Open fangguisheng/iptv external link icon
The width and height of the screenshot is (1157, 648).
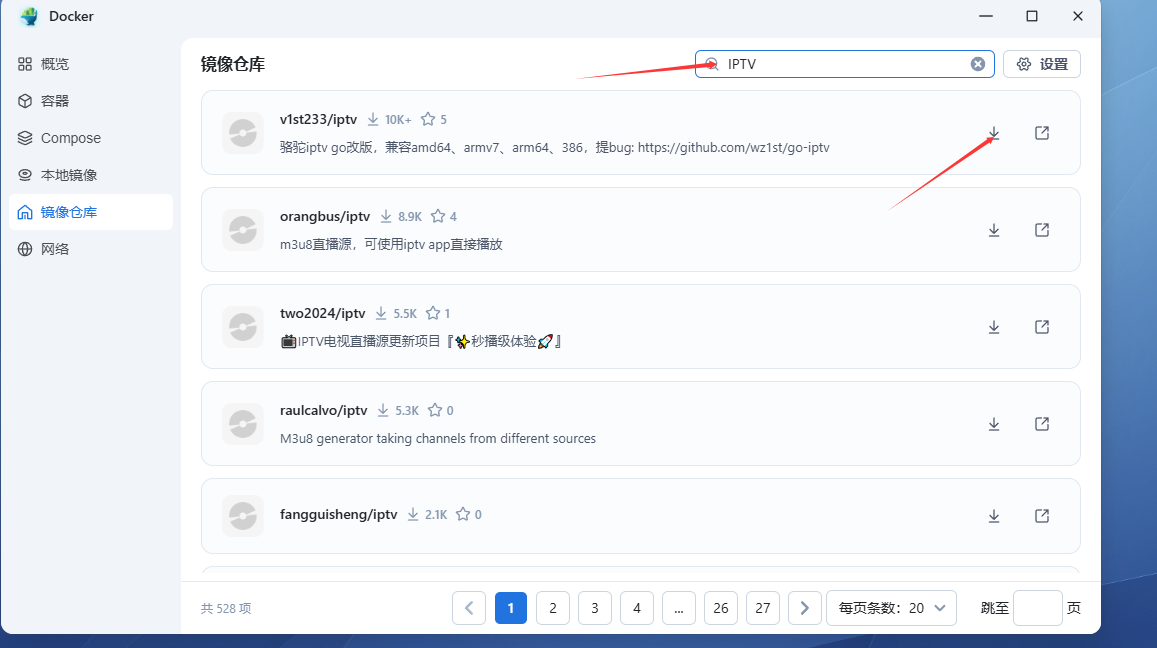tap(1042, 516)
